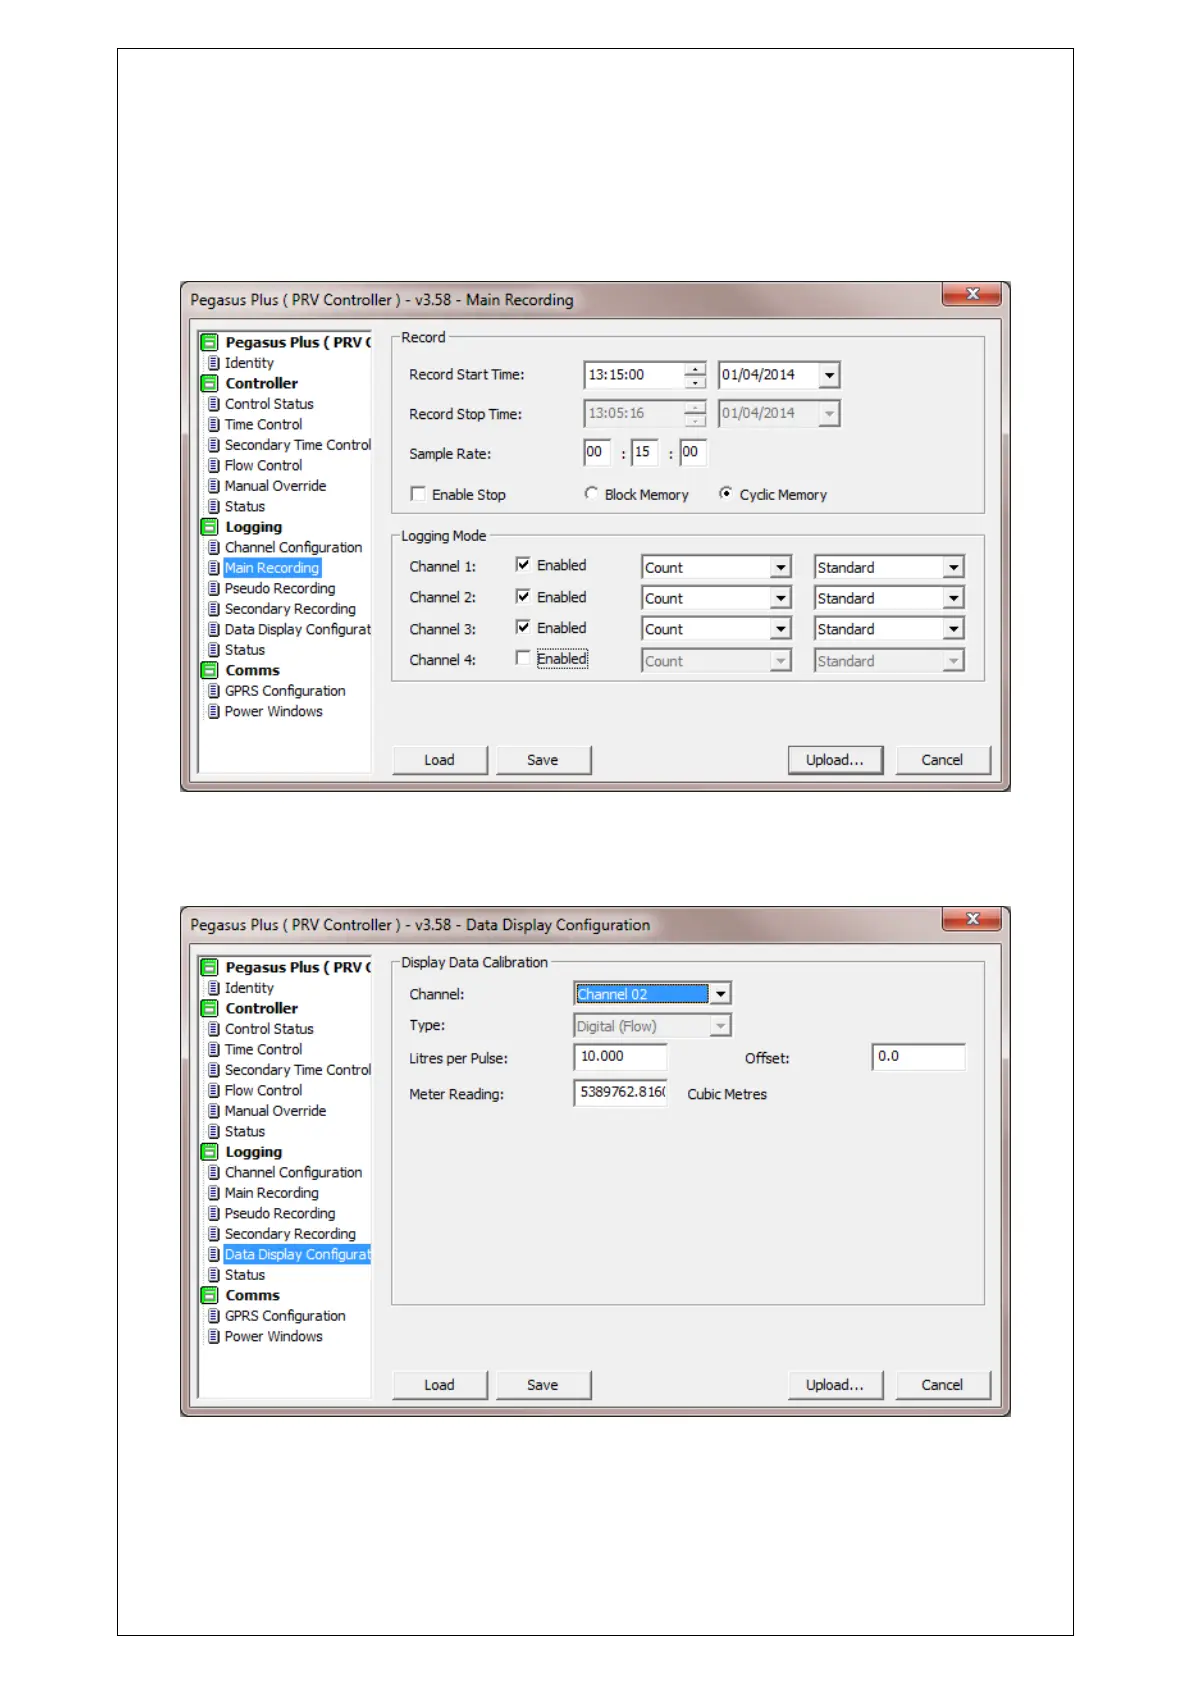Open Record Start date dropdown

click(x=829, y=375)
